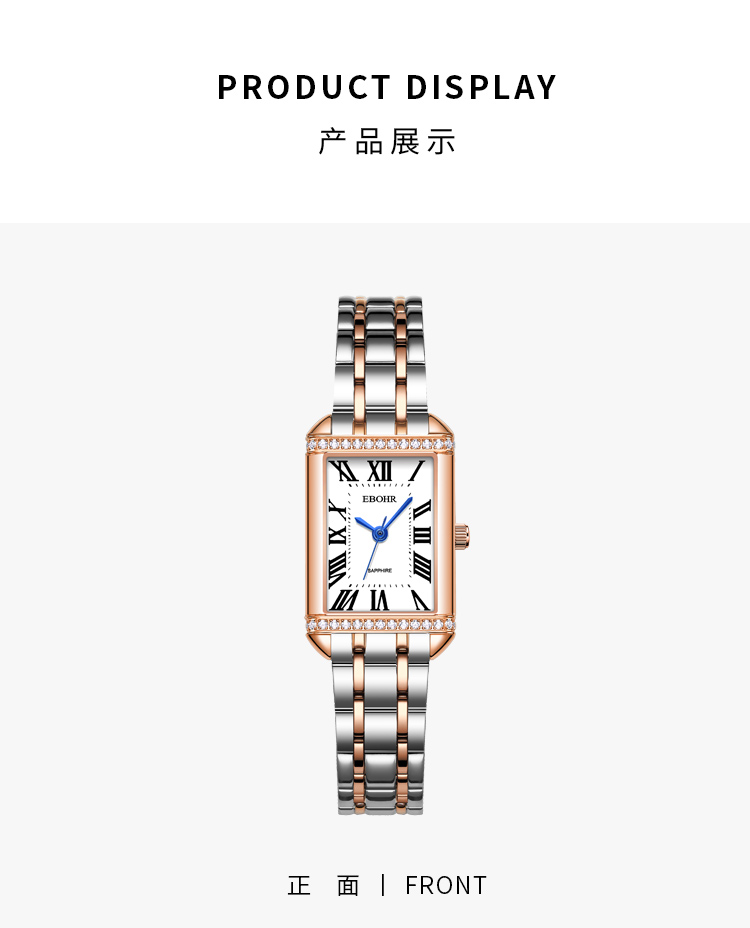Screen dimensions: 750x928
Task: Click the IX numeral on dial
Action: click(x=337, y=536)
